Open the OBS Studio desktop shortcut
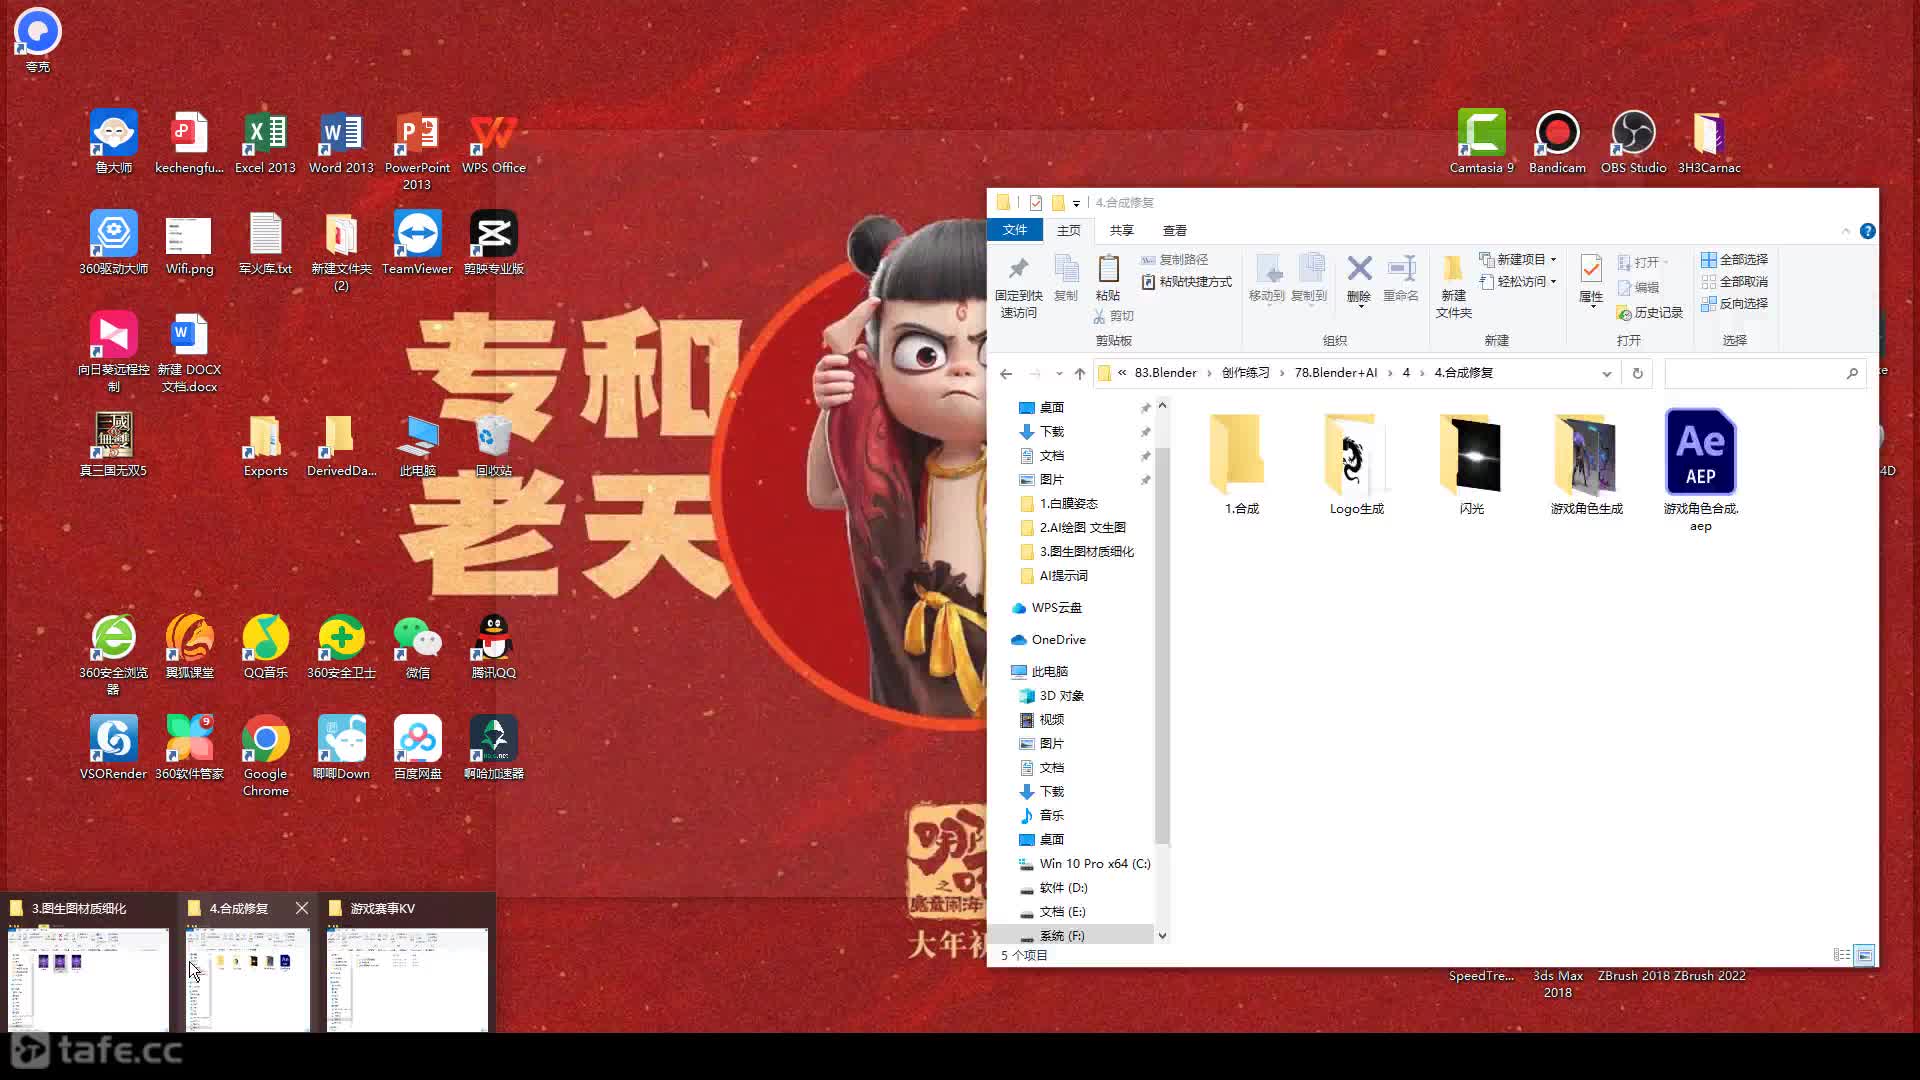 (x=1633, y=141)
